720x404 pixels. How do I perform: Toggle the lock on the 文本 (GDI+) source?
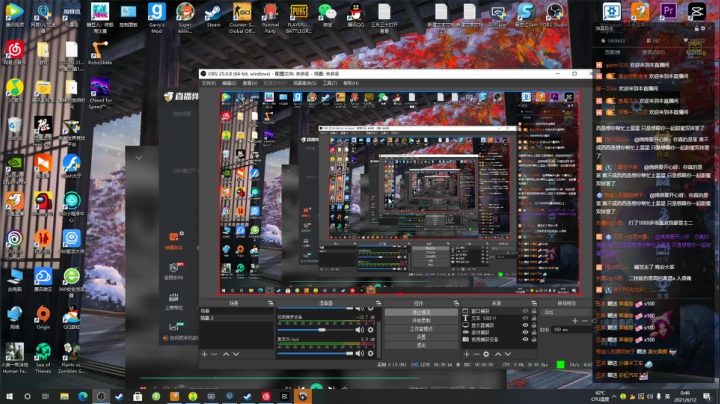pyautogui.click(x=534, y=318)
